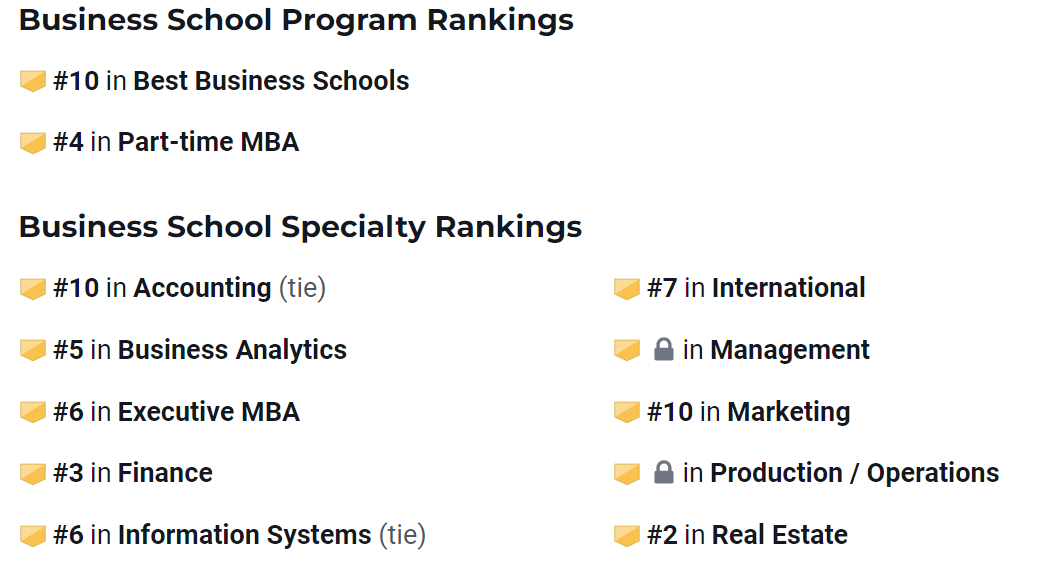Click the badge icon next to Part-time MBA
The width and height of the screenshot is (1054, 573).
(x=32, y=143)
